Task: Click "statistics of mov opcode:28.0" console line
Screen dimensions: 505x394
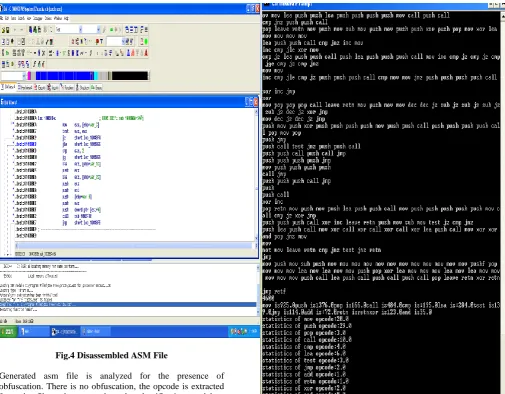Action: coord(305,319)
